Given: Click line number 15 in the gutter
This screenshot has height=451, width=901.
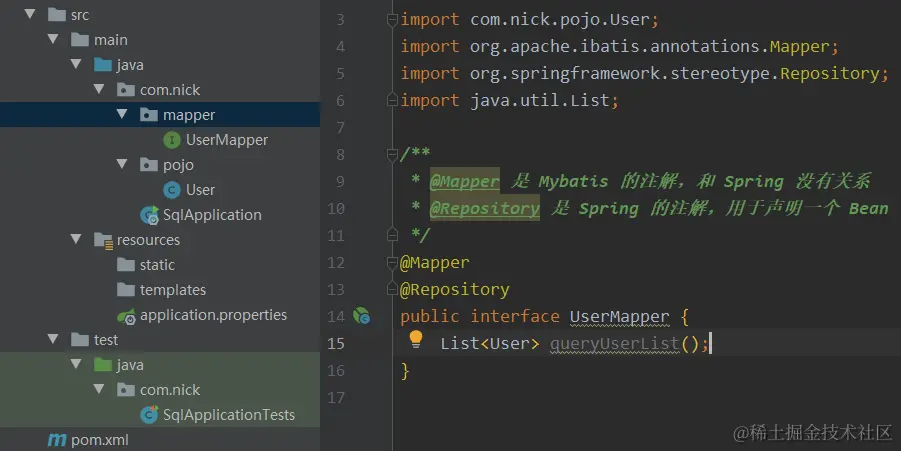Looking at the screenshot, I should [336, 344].
